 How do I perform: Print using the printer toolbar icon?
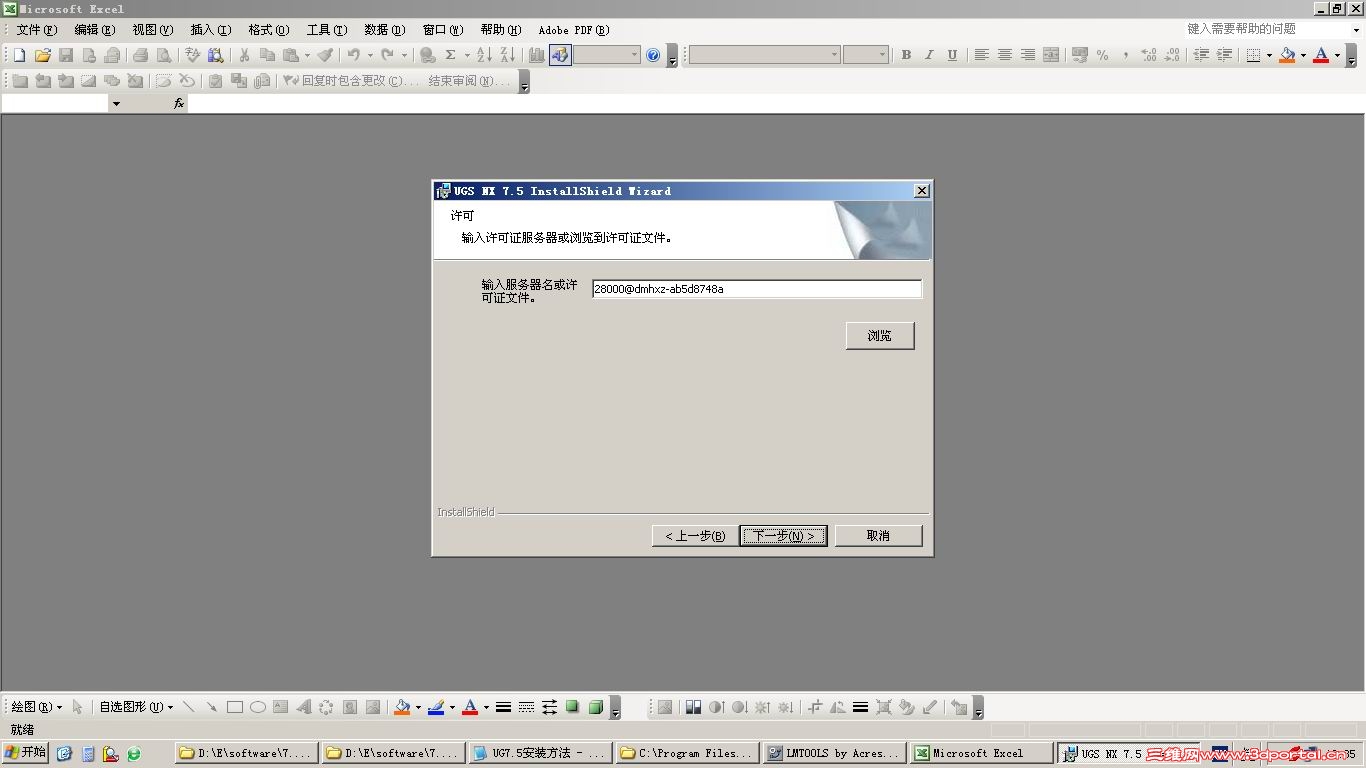[140, 55]
